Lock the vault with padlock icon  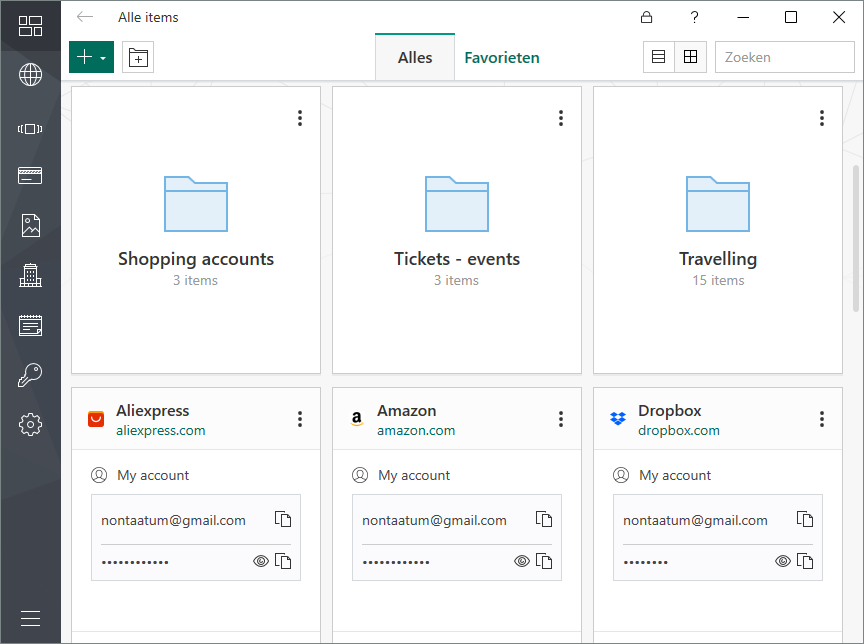tap(646, 17)
